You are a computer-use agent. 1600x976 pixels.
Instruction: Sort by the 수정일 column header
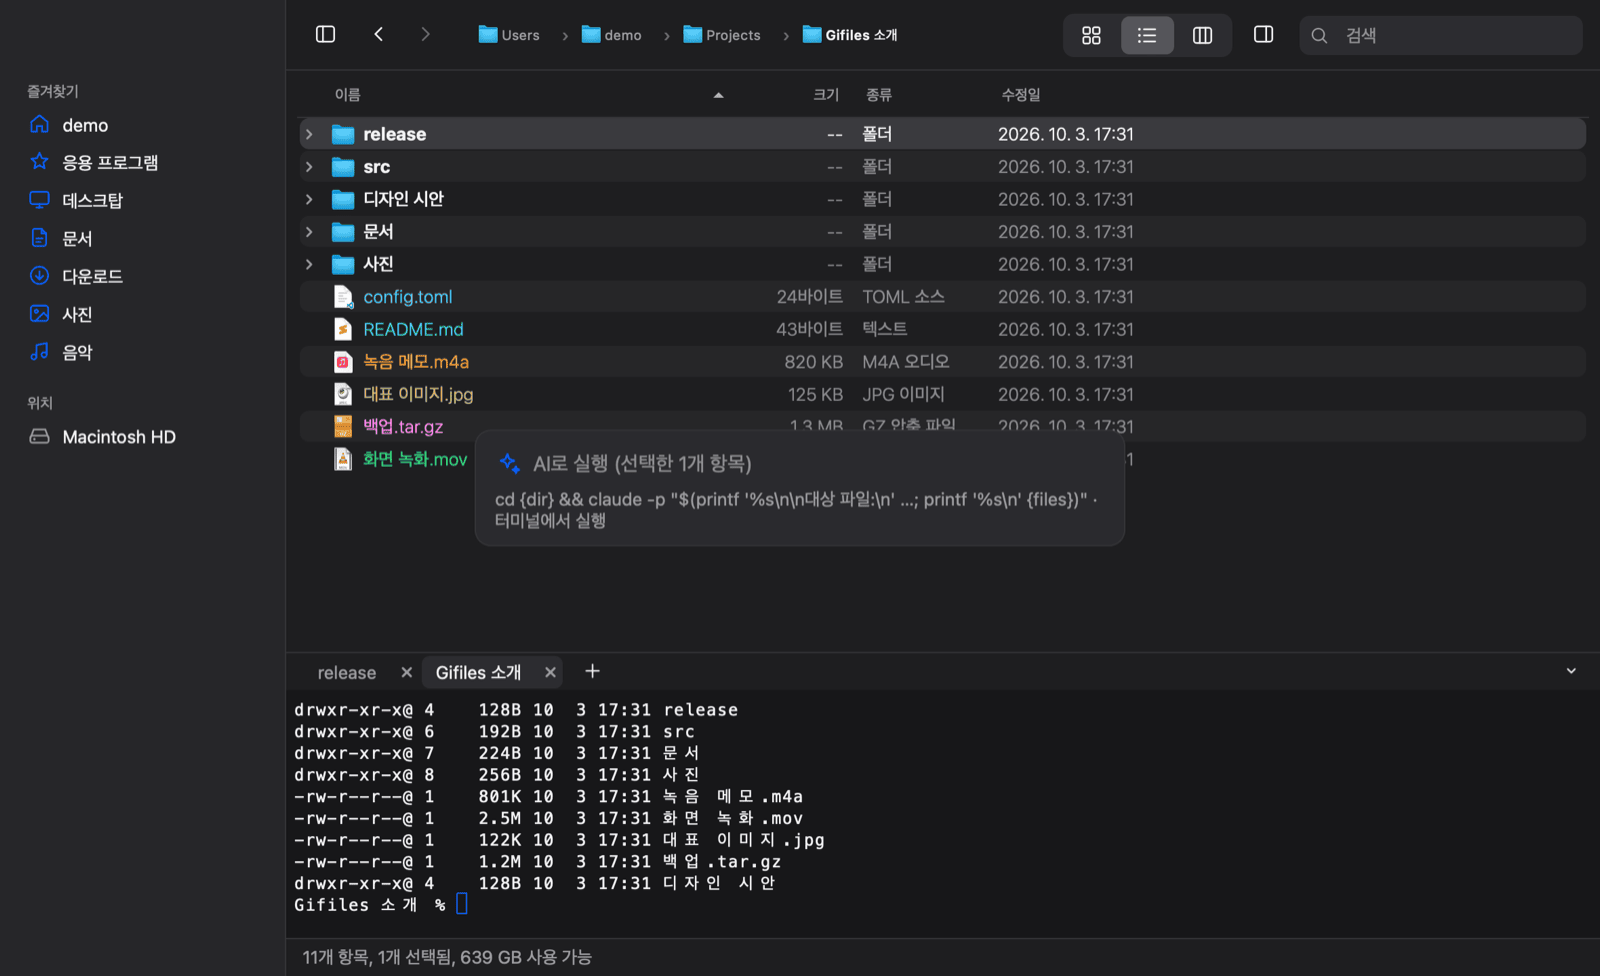[1021, 94]
